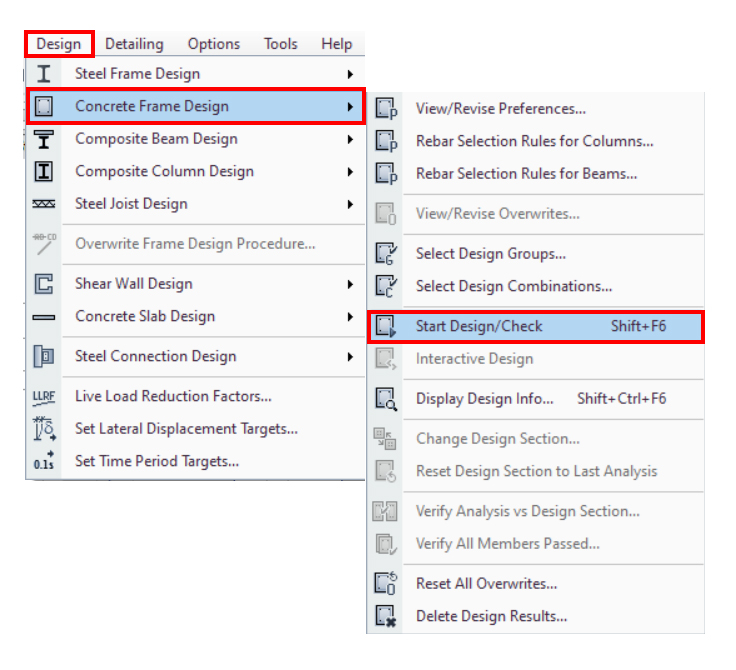Expand the Steel Joist Design submenu arrow
Screen dimensions: 736x670
click(350, 204)
